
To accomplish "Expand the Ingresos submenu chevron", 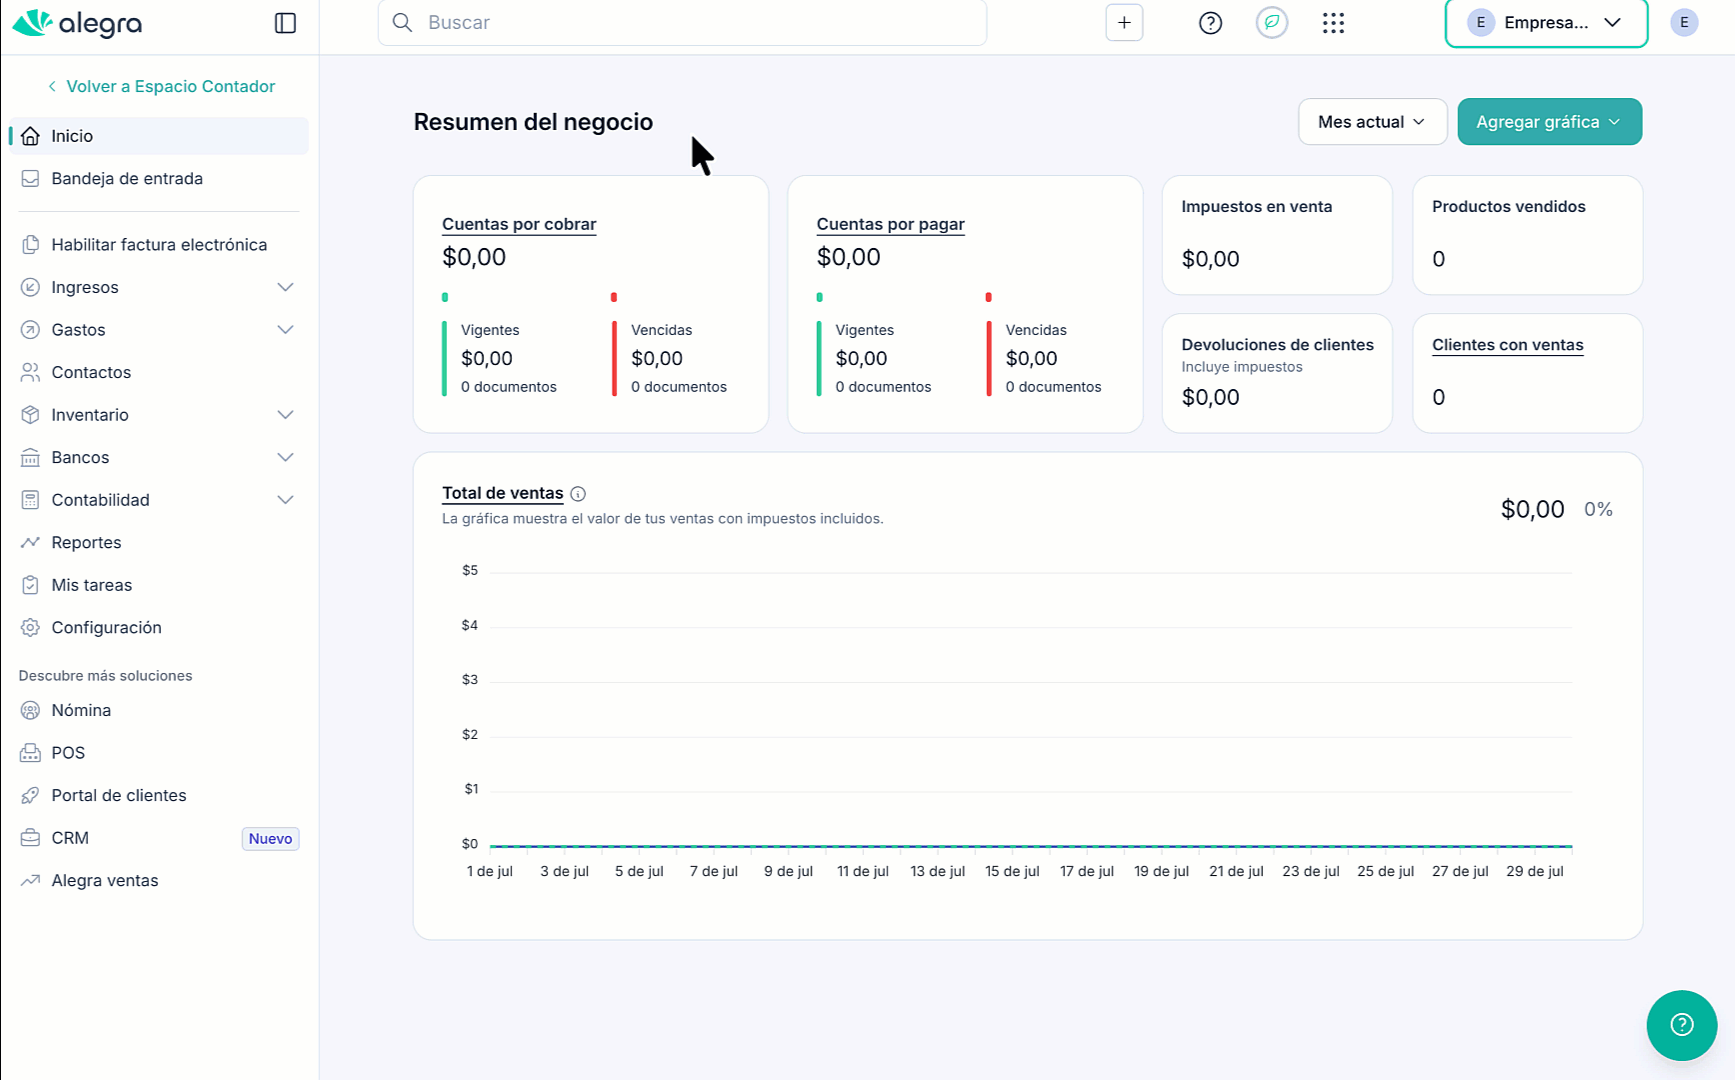I will coord(285,287).
